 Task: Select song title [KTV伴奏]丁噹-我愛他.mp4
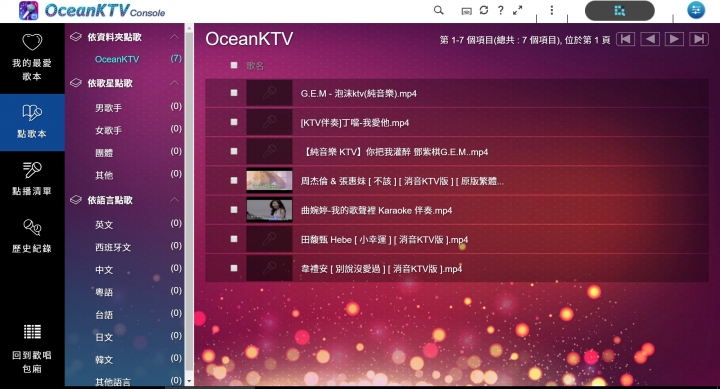[354, 123]
